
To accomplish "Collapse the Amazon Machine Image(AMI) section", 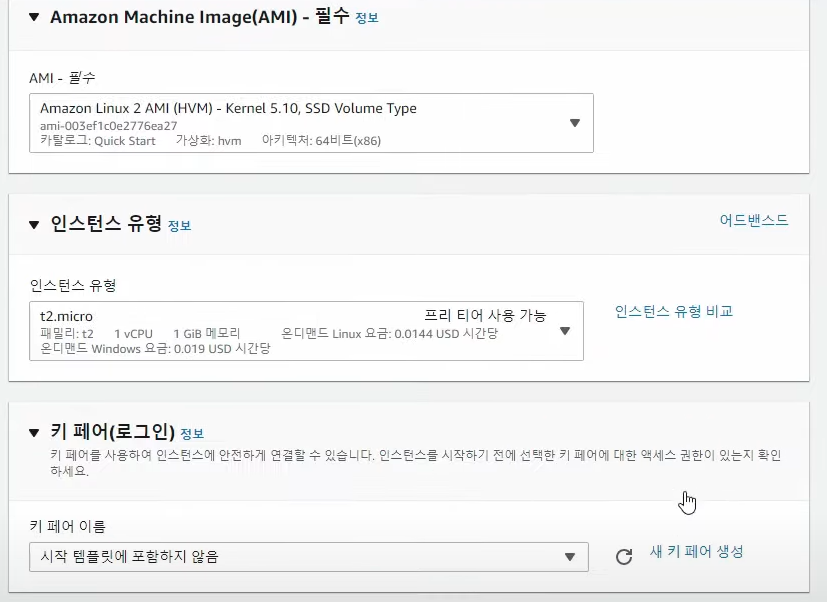I will click(x=34, y=17).
